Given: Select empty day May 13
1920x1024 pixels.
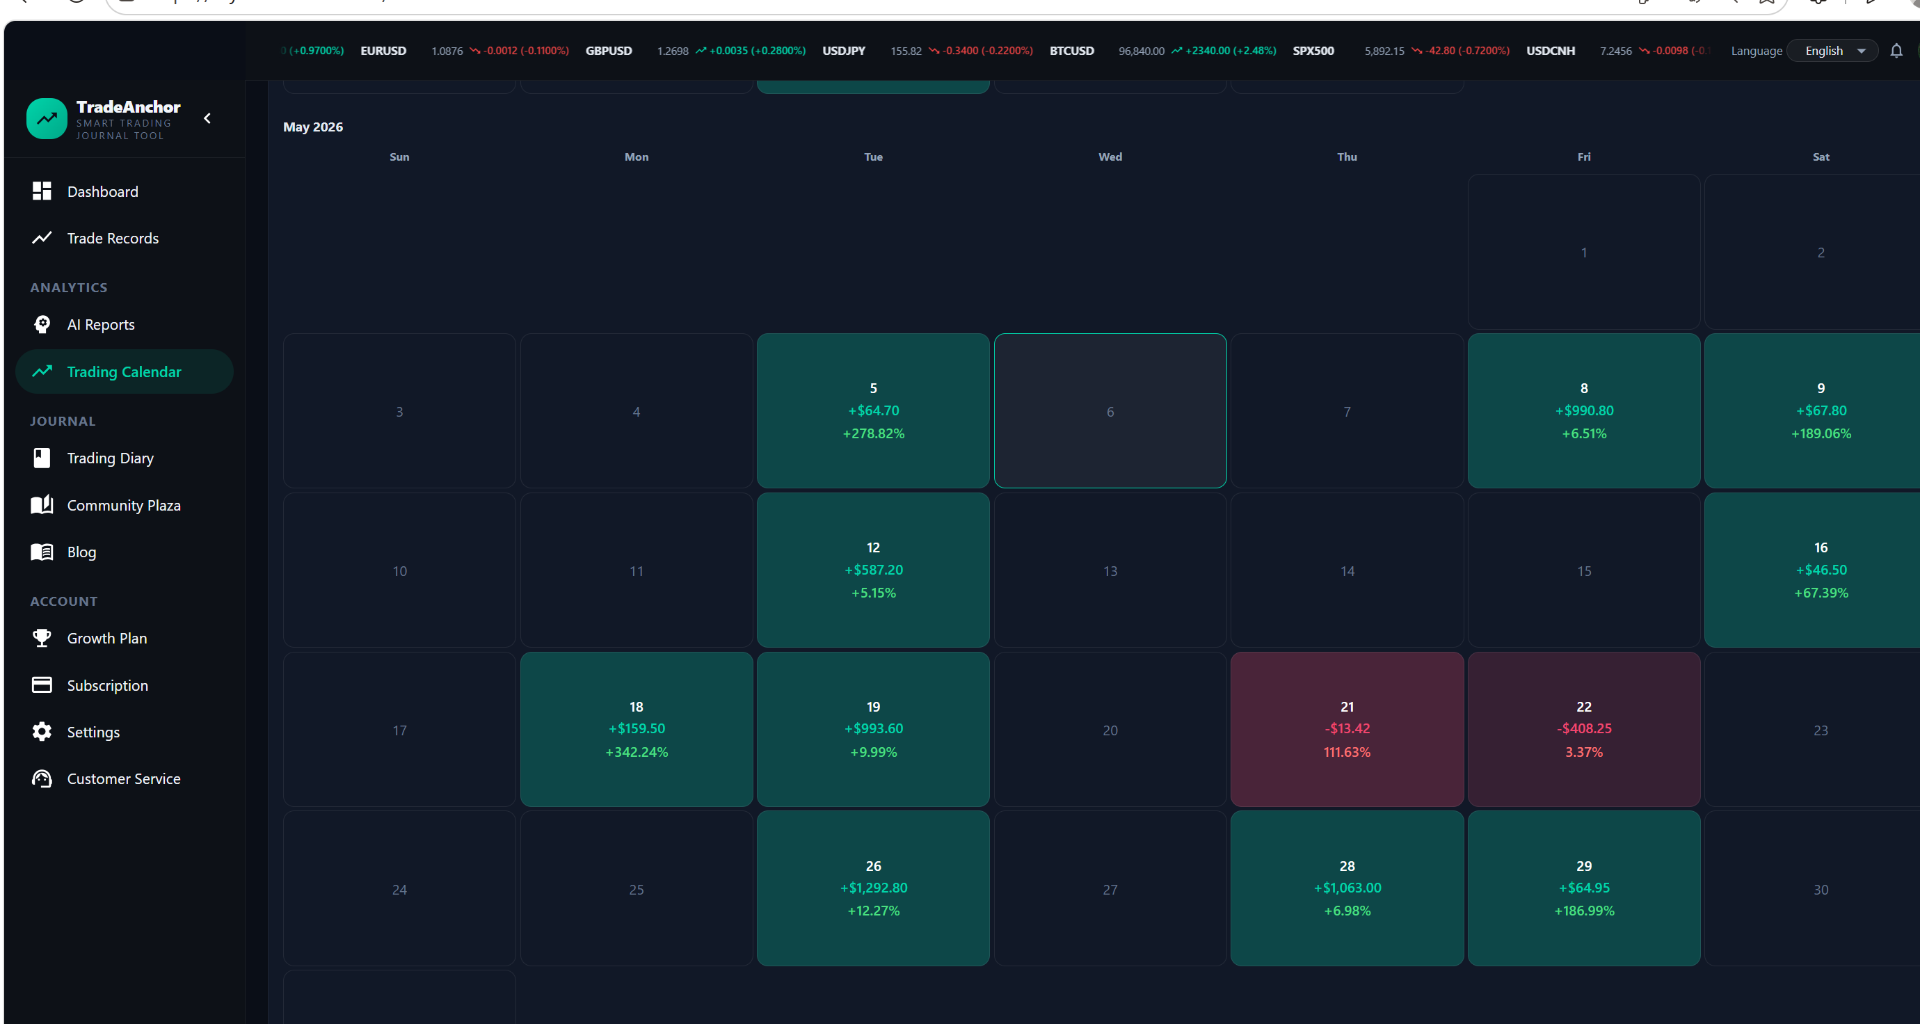Looking at the screenshot, I should pos(1110,570).
